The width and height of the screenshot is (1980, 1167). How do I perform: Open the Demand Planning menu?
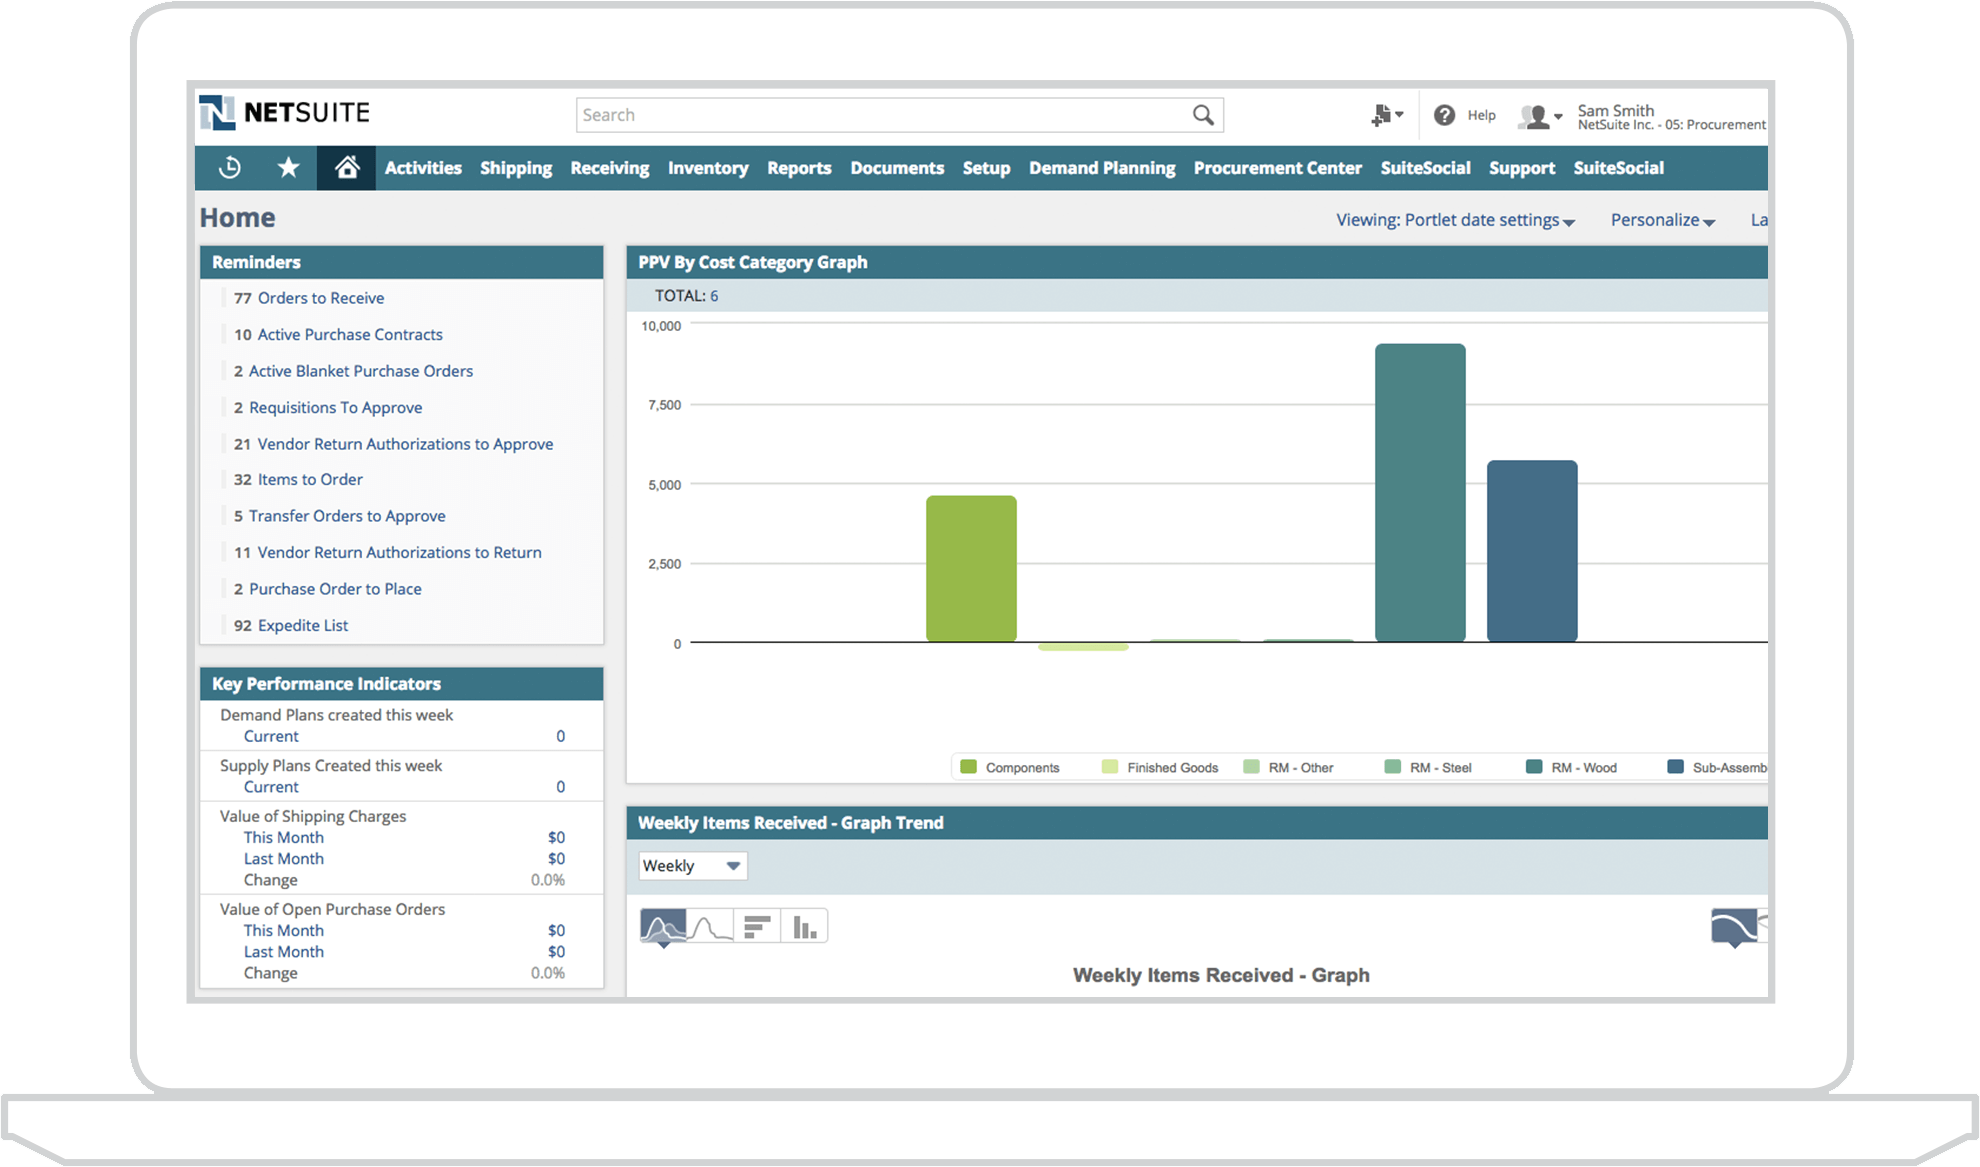[x=1101, y=168]
